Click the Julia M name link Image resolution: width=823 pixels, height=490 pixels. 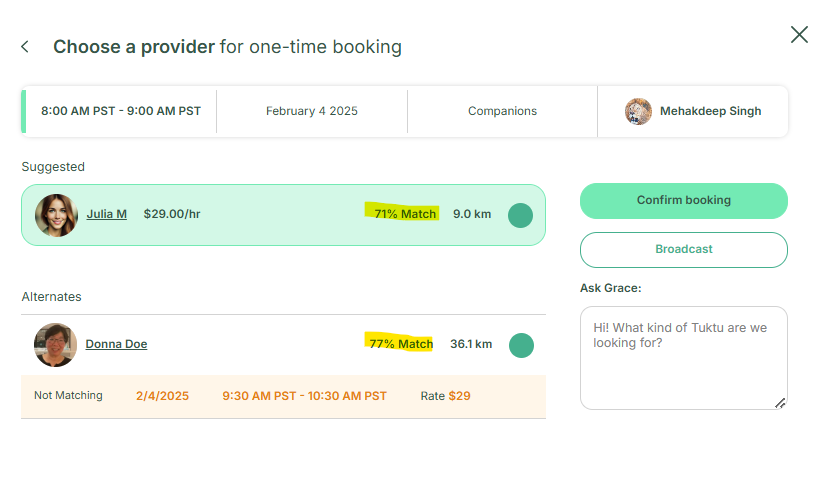coord(106,214)
